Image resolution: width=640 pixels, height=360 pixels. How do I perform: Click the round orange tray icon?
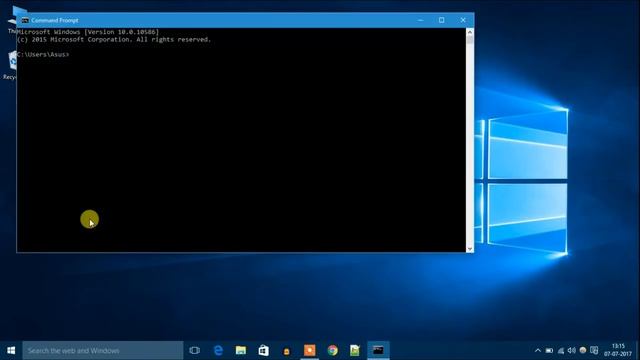pyautogui.click(x=583, y=350)
